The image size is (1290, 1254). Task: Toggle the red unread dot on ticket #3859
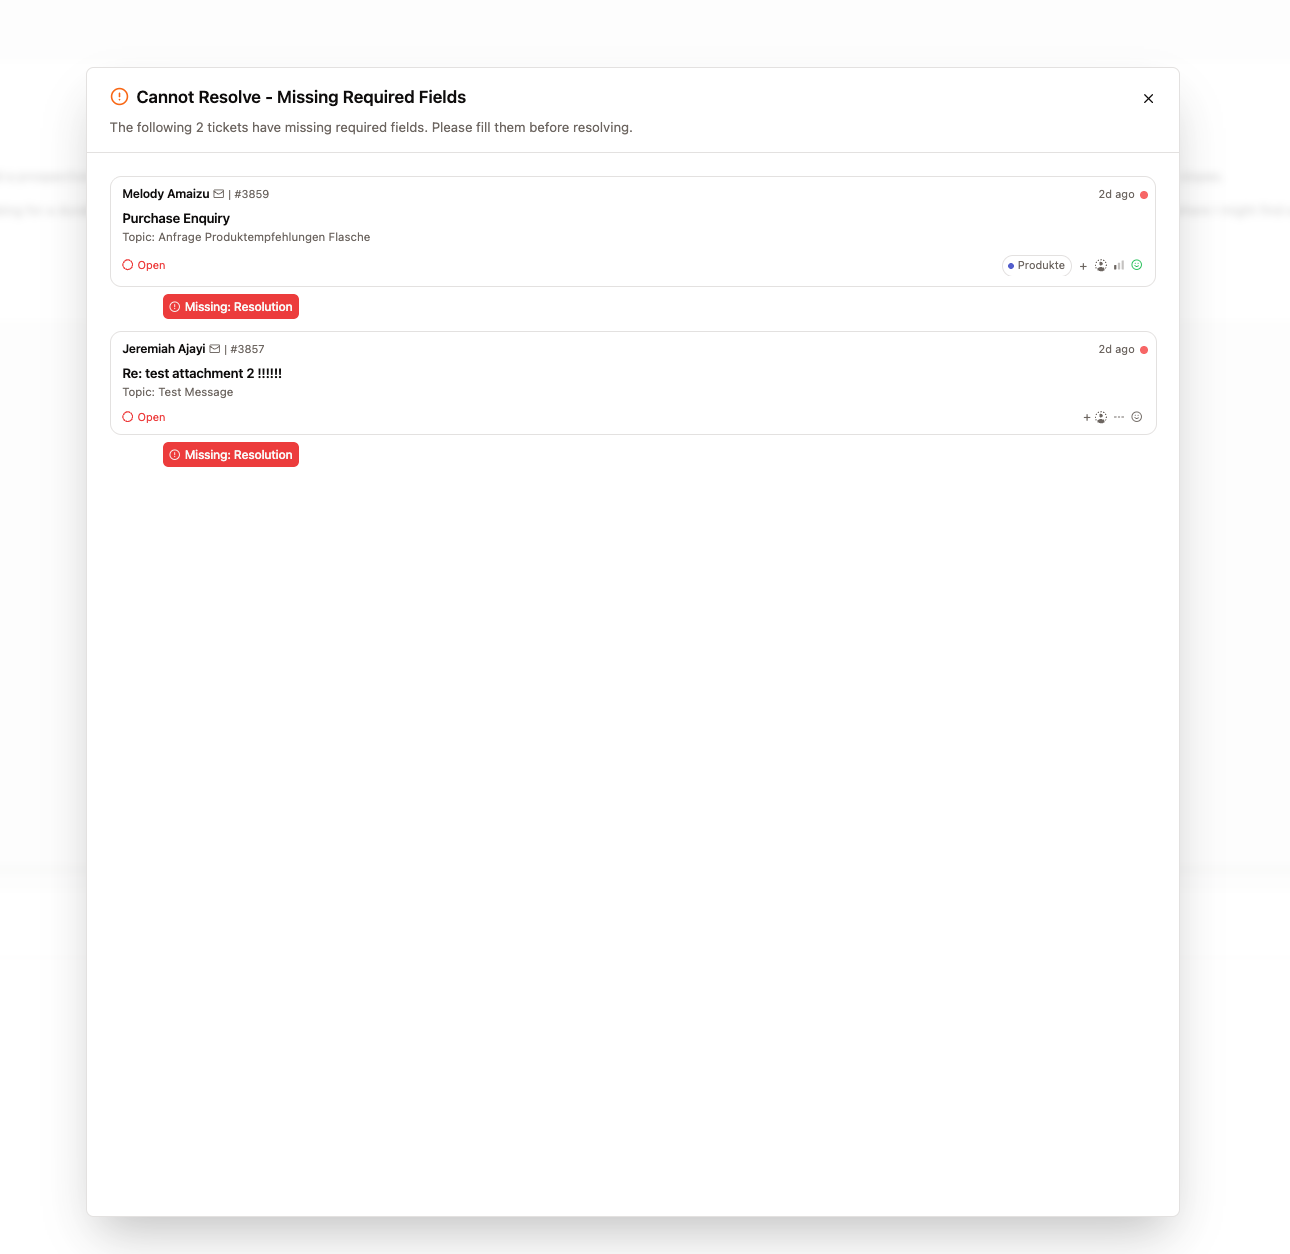click(1146, 194)
